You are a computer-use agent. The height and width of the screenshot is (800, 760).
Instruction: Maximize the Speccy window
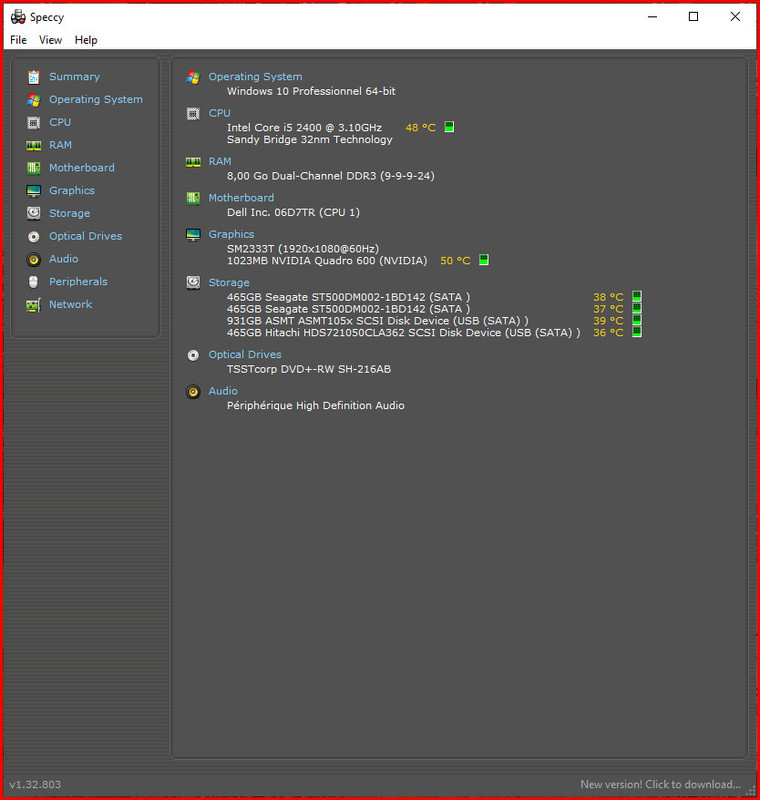tap(693, 17)
